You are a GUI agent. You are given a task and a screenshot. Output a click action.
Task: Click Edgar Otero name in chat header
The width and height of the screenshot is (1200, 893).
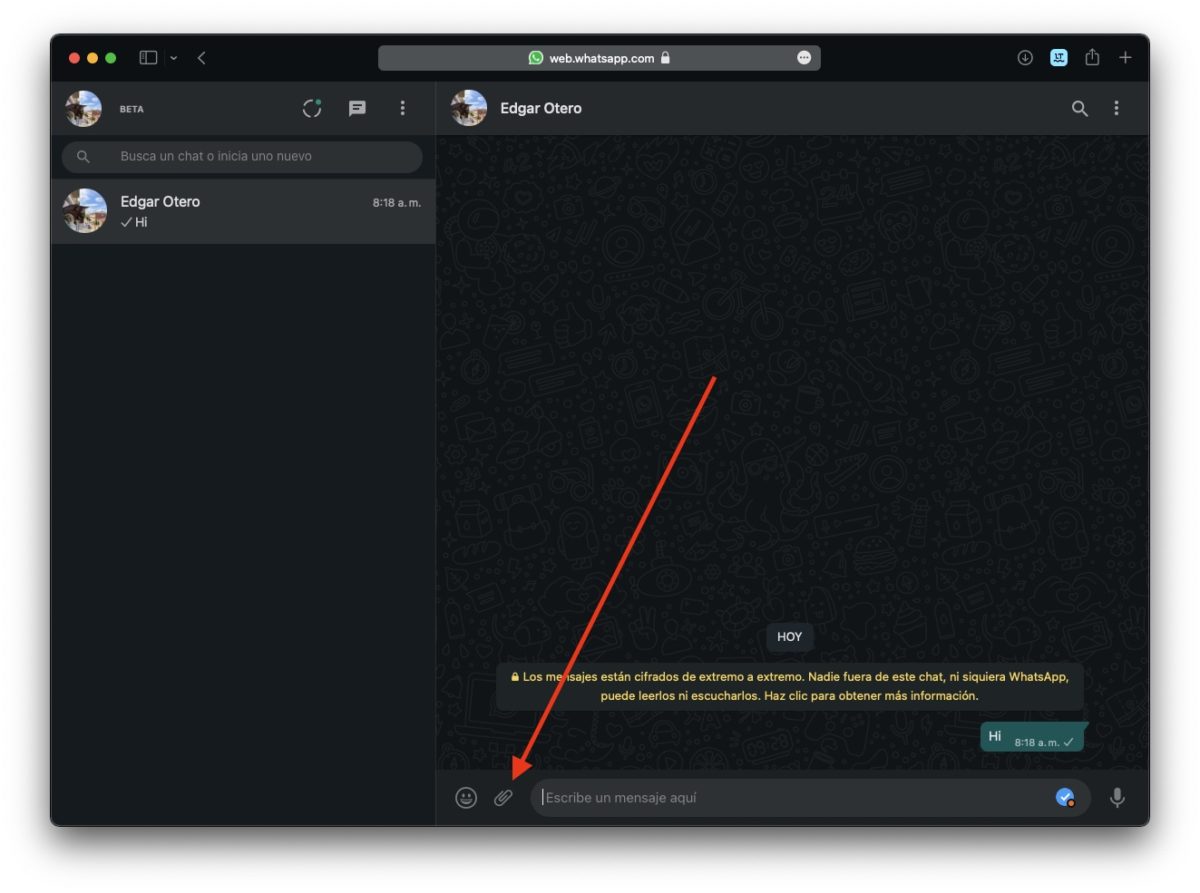pyautogui.click(x=541, y=108)
